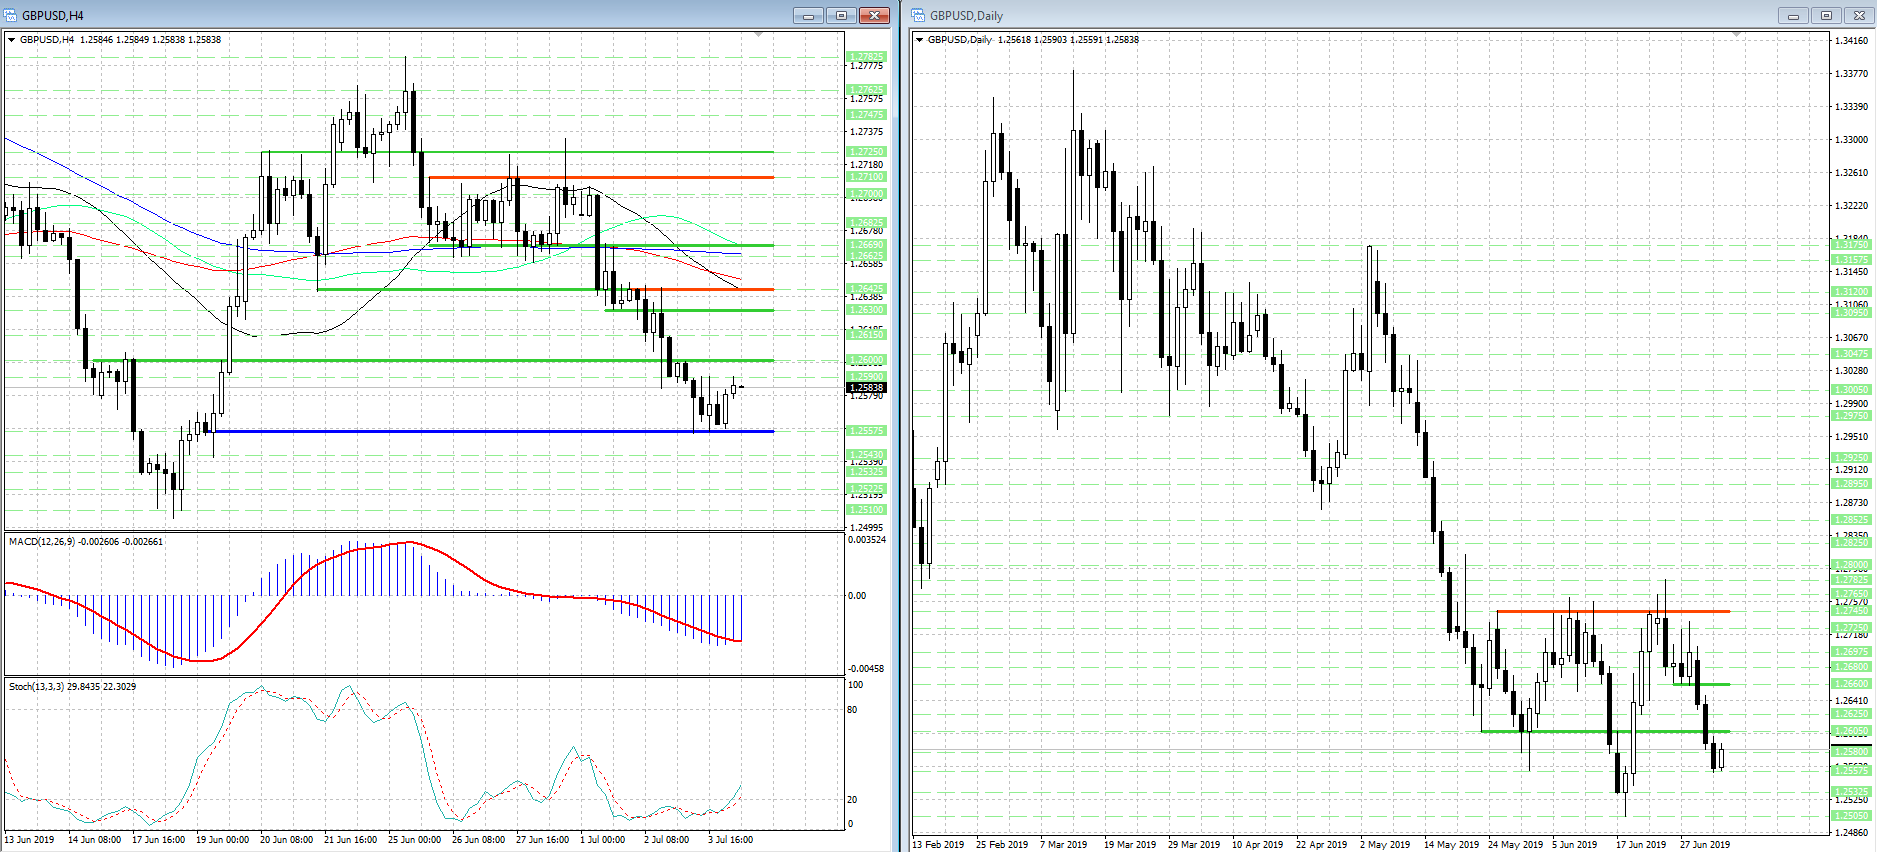Viewport: 1877px width, 852px height.
Task: Click the chart shift marker atop the H4 chart
Action: click(758, 35)
